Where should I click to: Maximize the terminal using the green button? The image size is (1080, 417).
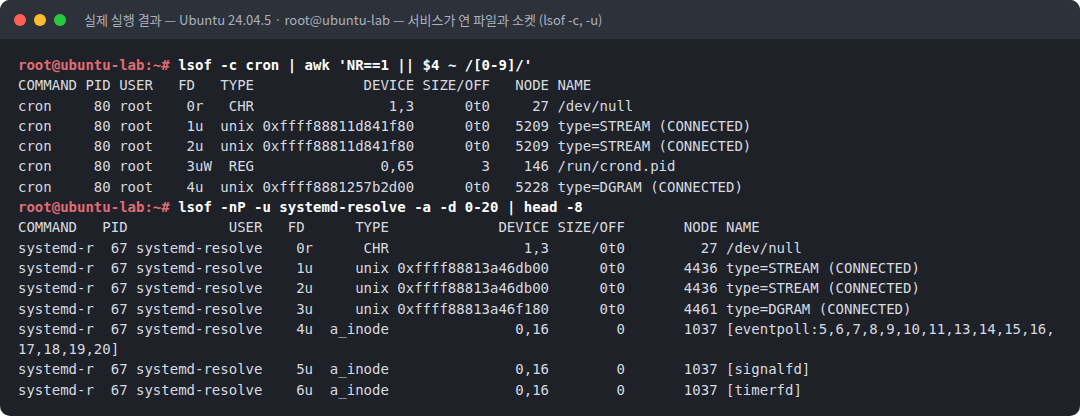click(x=60, y=20)
